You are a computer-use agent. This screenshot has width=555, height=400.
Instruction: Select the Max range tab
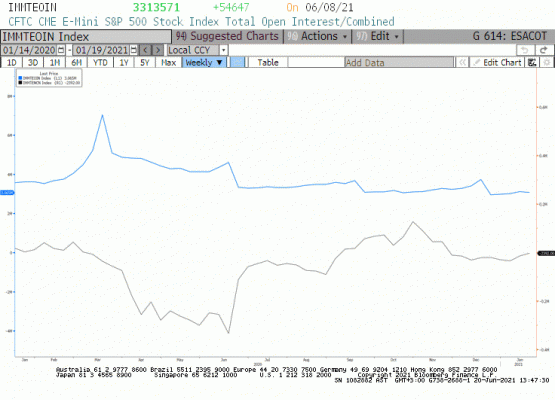(168, 63)
